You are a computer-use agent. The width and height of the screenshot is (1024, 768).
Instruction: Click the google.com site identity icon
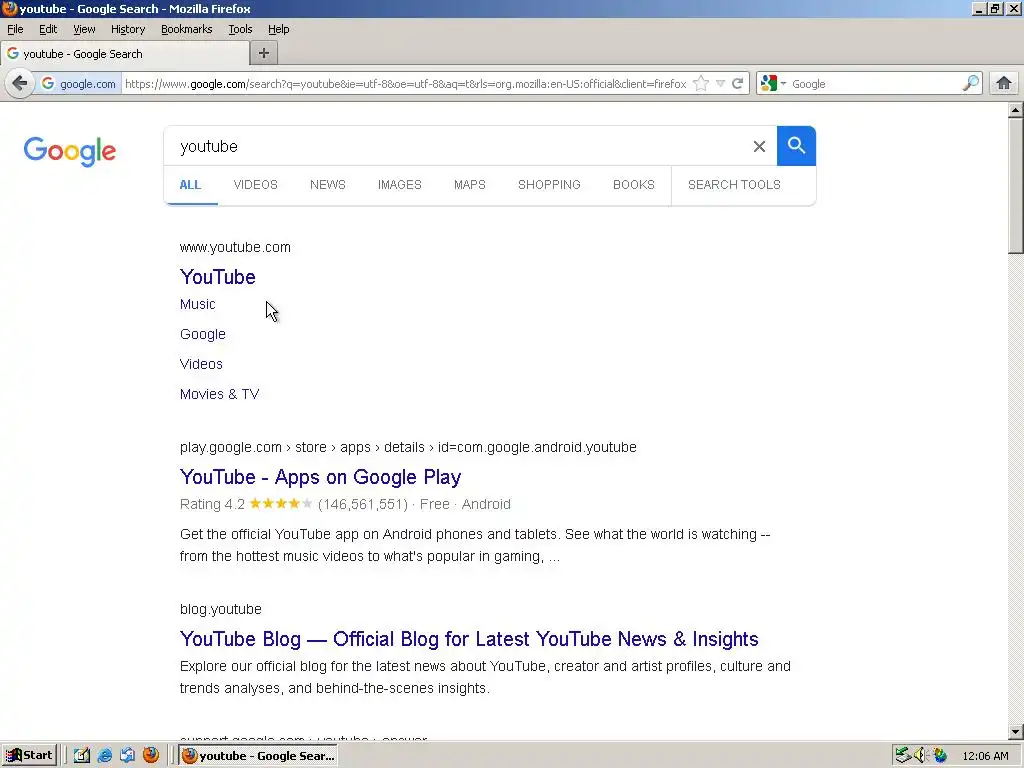click(x=78, y=84)
